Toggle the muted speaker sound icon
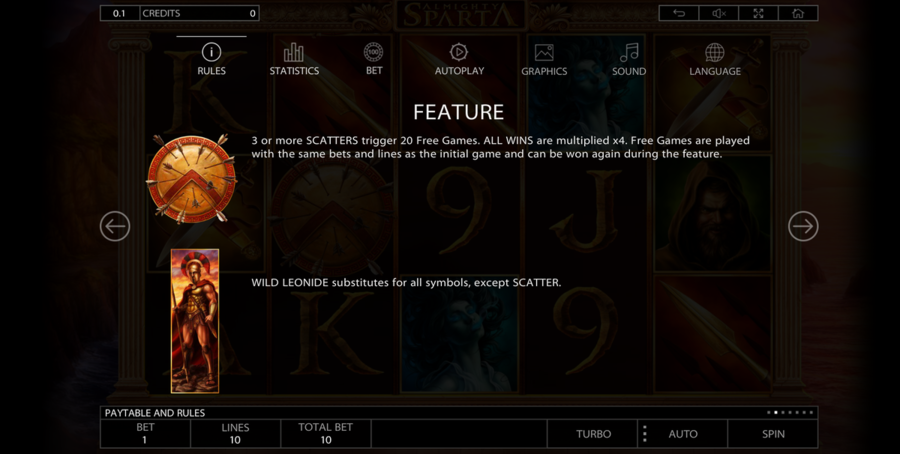Screen dimensions: 900x454 point(719,13)
